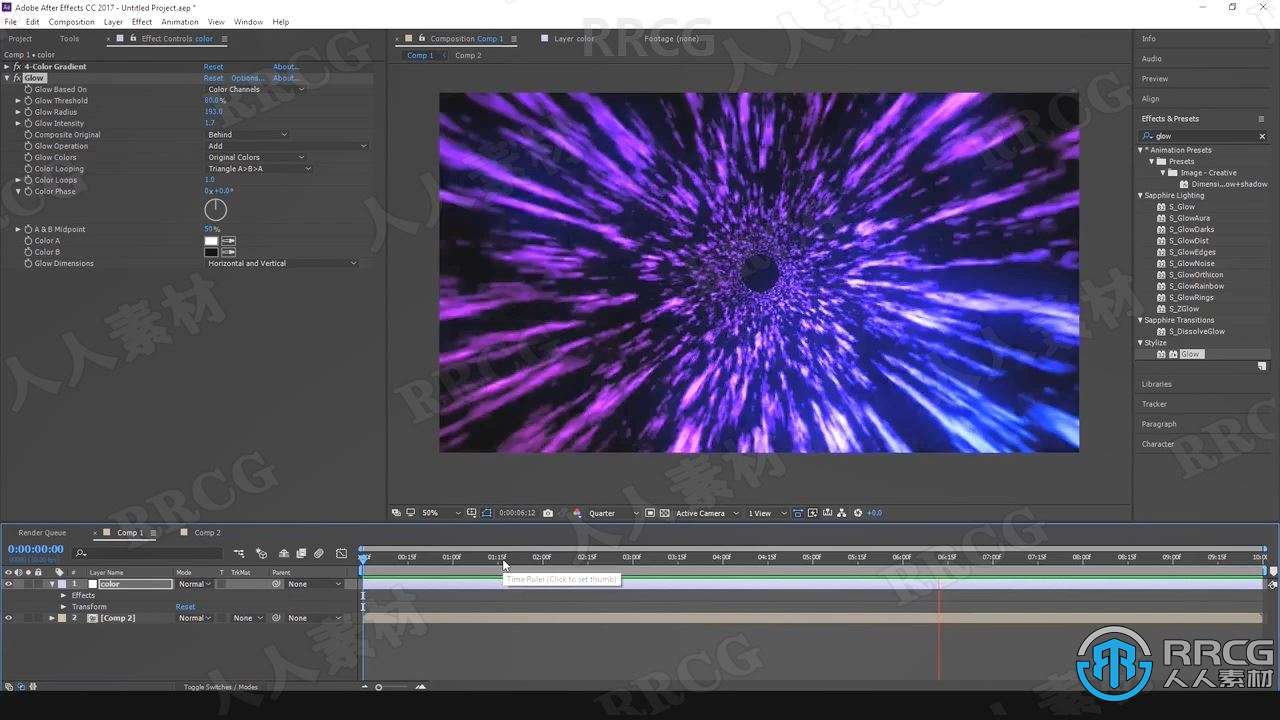Toggle stopwatch for Color Phase

[x=28, y=191]
